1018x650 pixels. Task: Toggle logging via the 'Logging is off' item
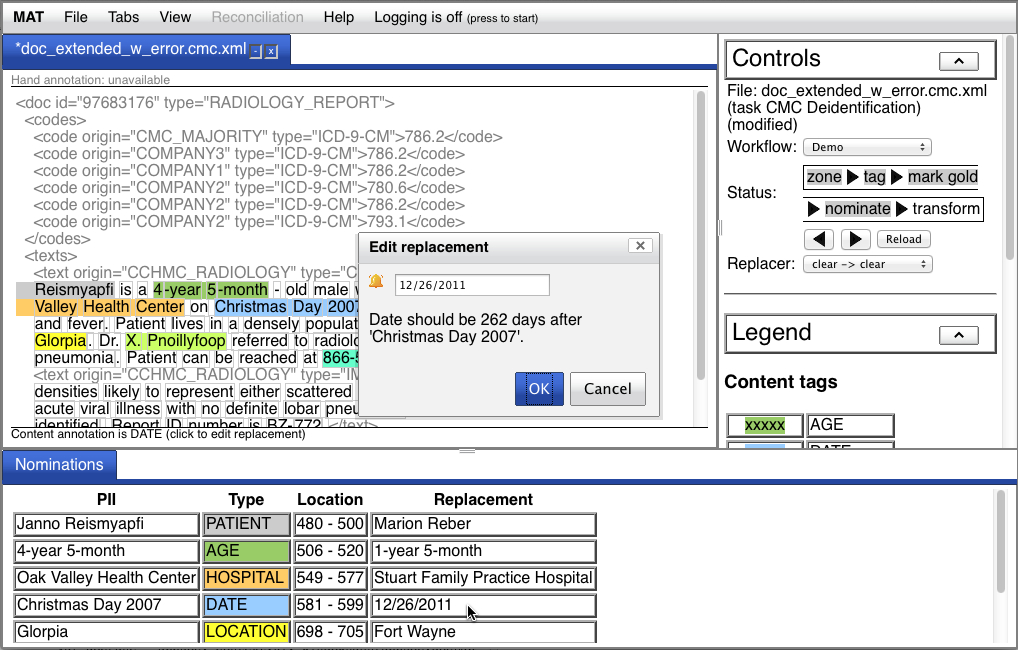[x=455, y=17]
